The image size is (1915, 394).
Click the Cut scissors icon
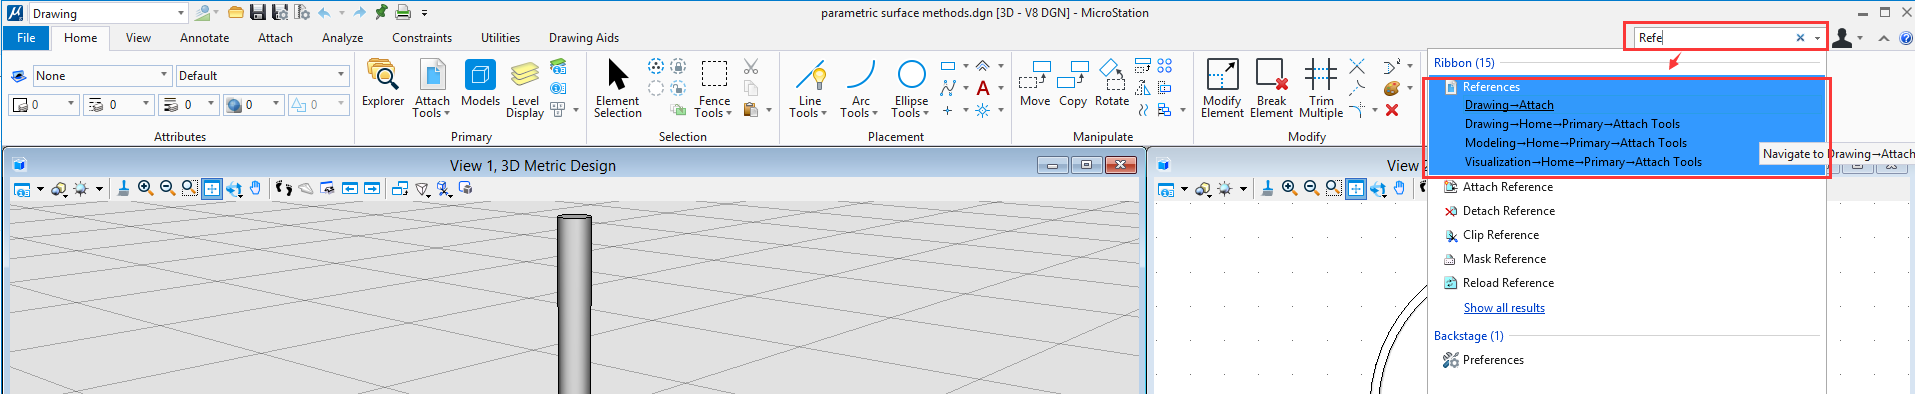coord(751,66)
